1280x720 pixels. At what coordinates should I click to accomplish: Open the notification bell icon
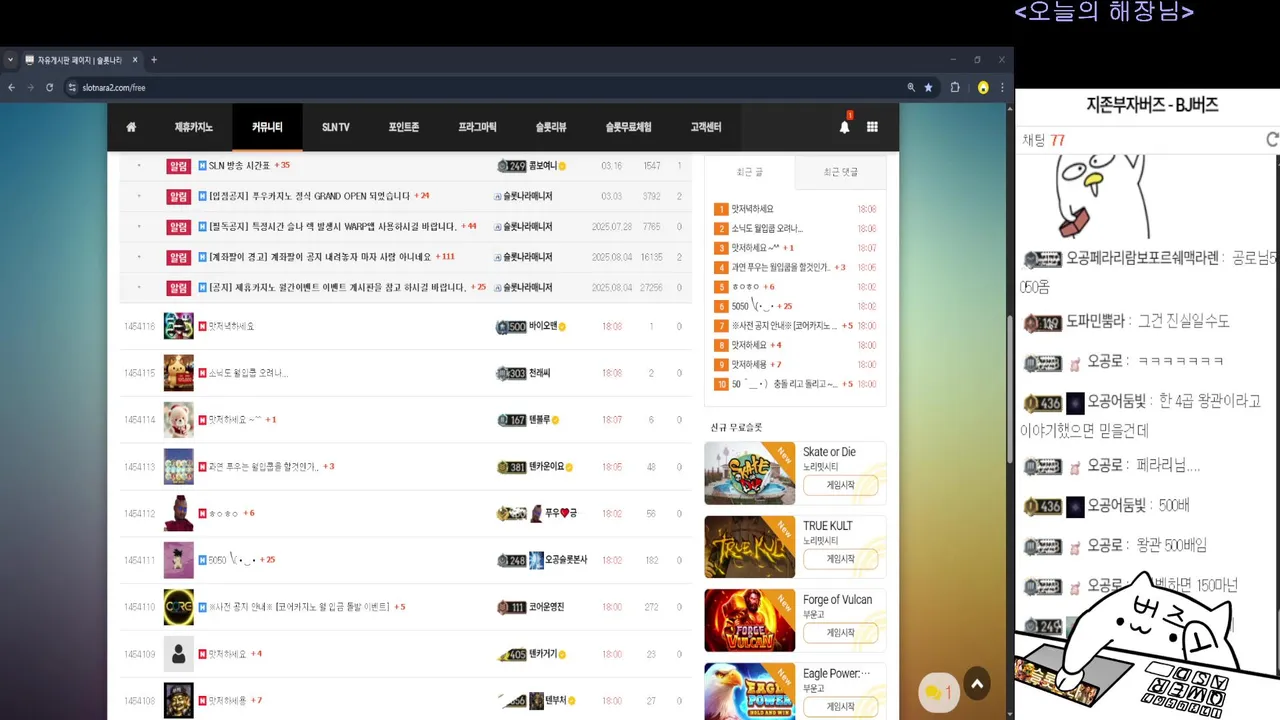pos(844,127)
